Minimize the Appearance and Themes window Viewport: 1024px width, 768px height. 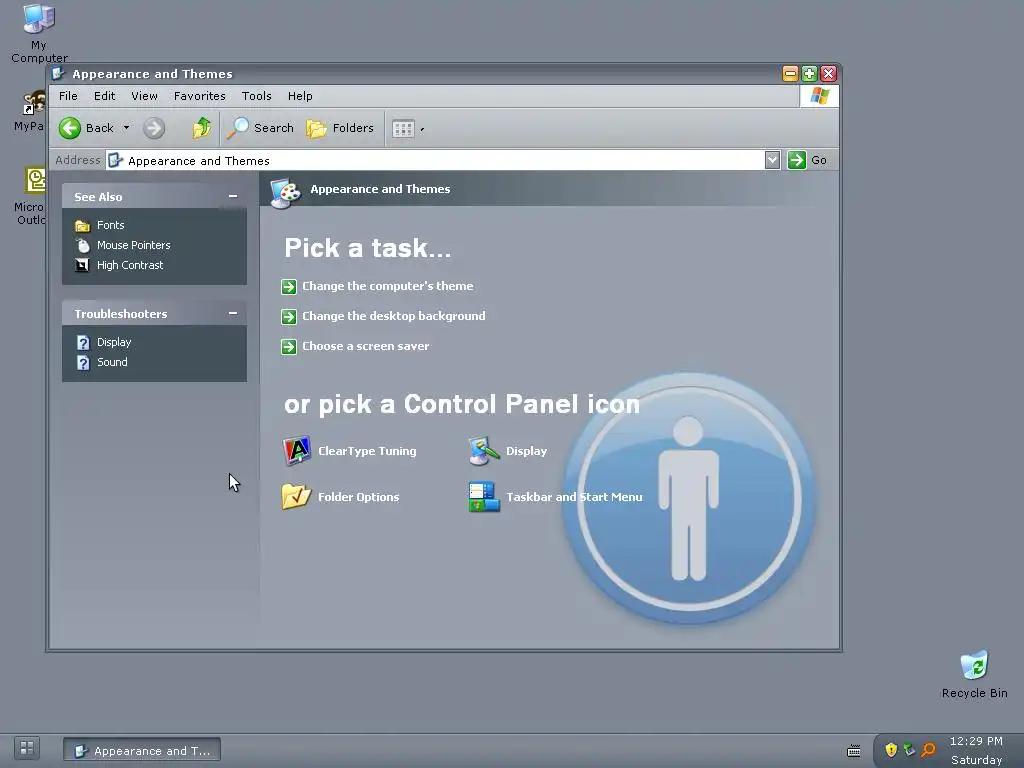[x=790, y=74]
